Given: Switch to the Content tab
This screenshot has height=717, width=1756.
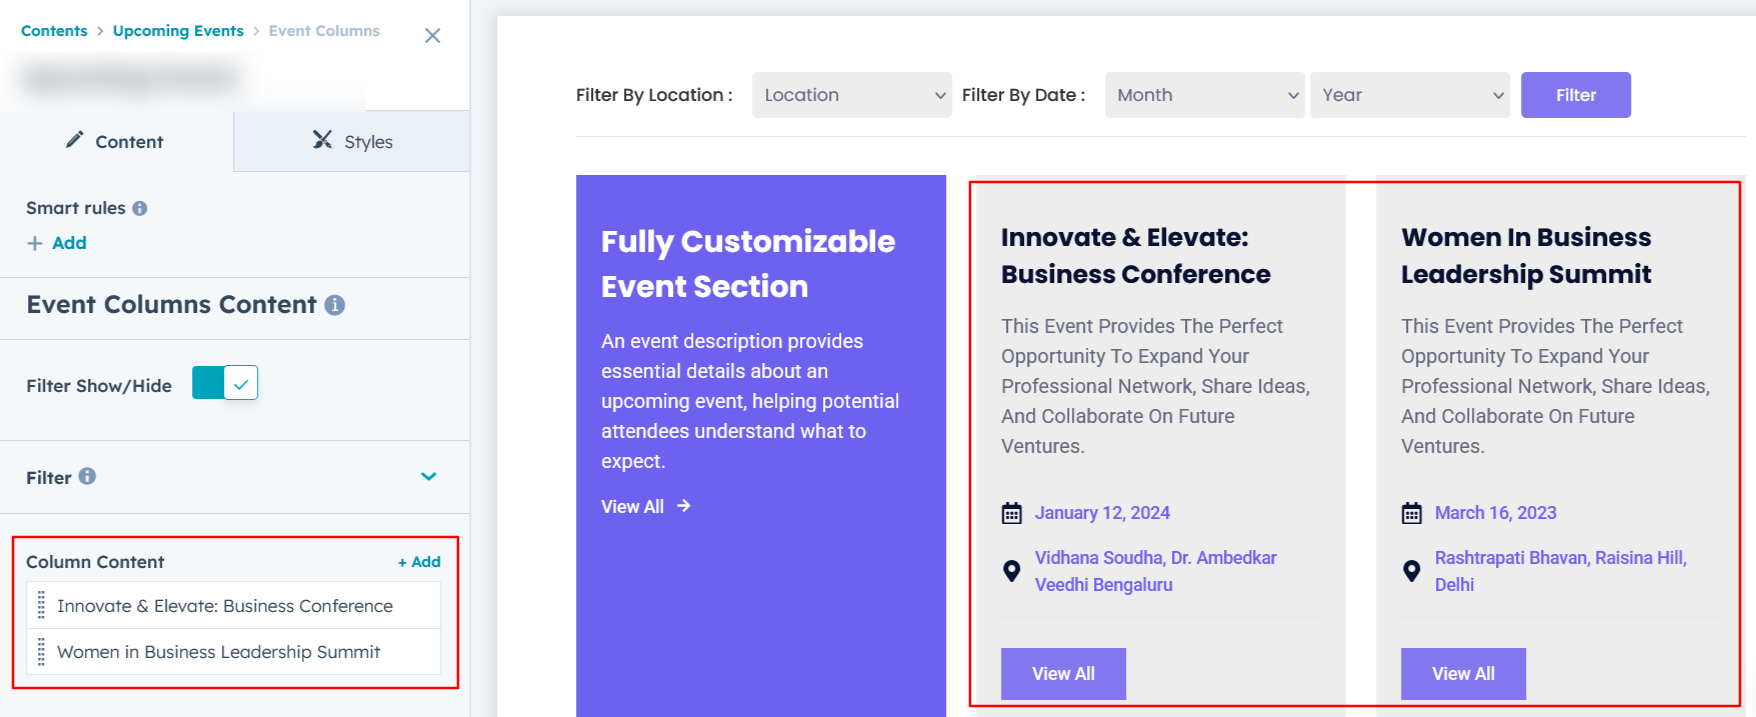Looking at the screenshot, I should tap(116, 142).
